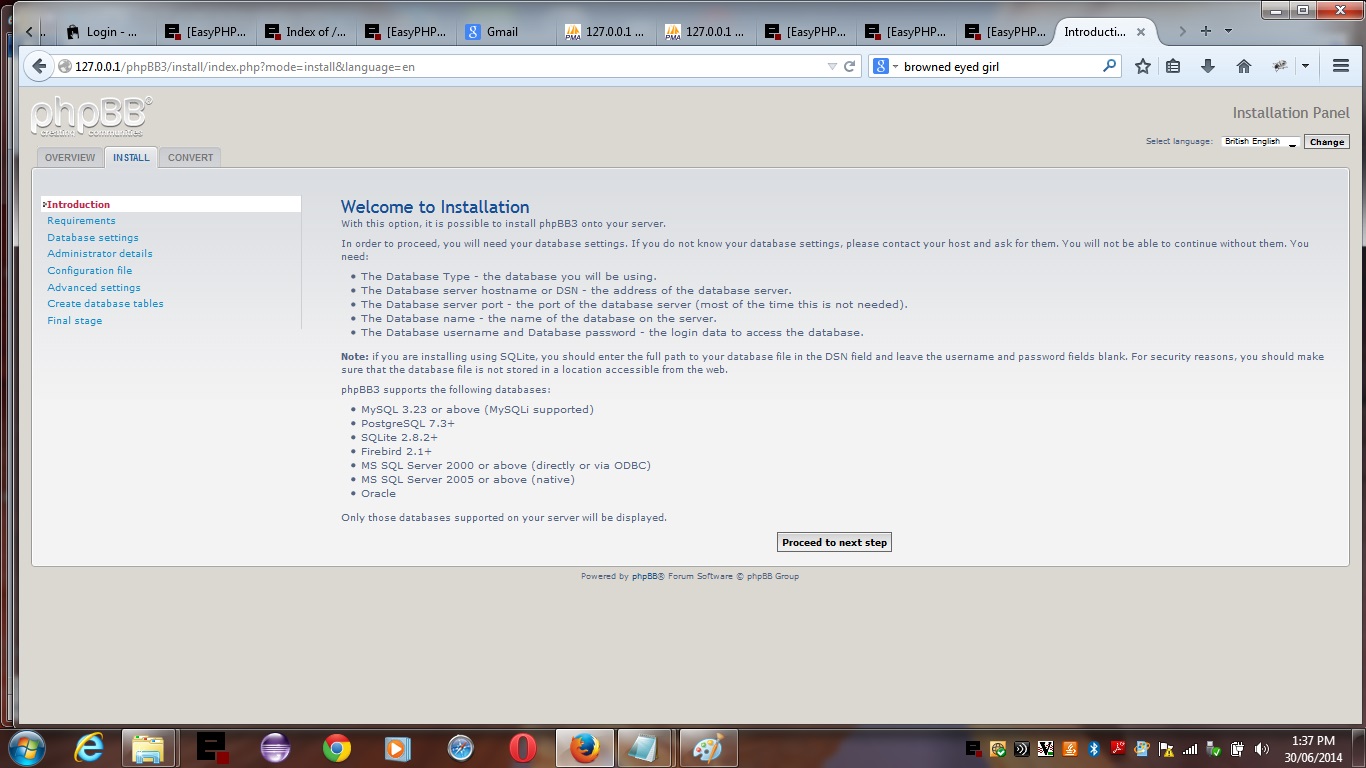Image resolution: width=1366 pixels, height=768 pixels.
Task: Click the address bar URL field
Action: (x=440, y=67)
